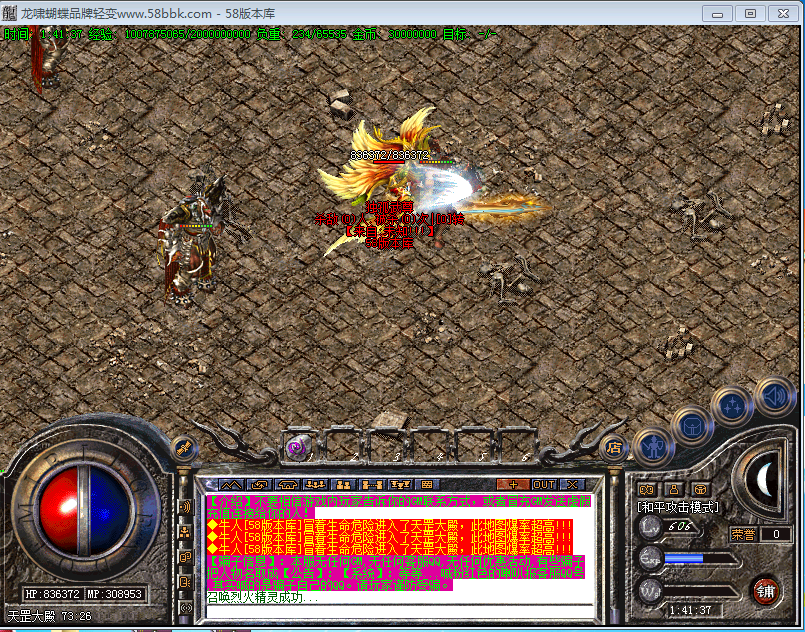Toggle the third chat filter icon on left strip
This screenshot has height=632, width=805.
tap(185, 557)
